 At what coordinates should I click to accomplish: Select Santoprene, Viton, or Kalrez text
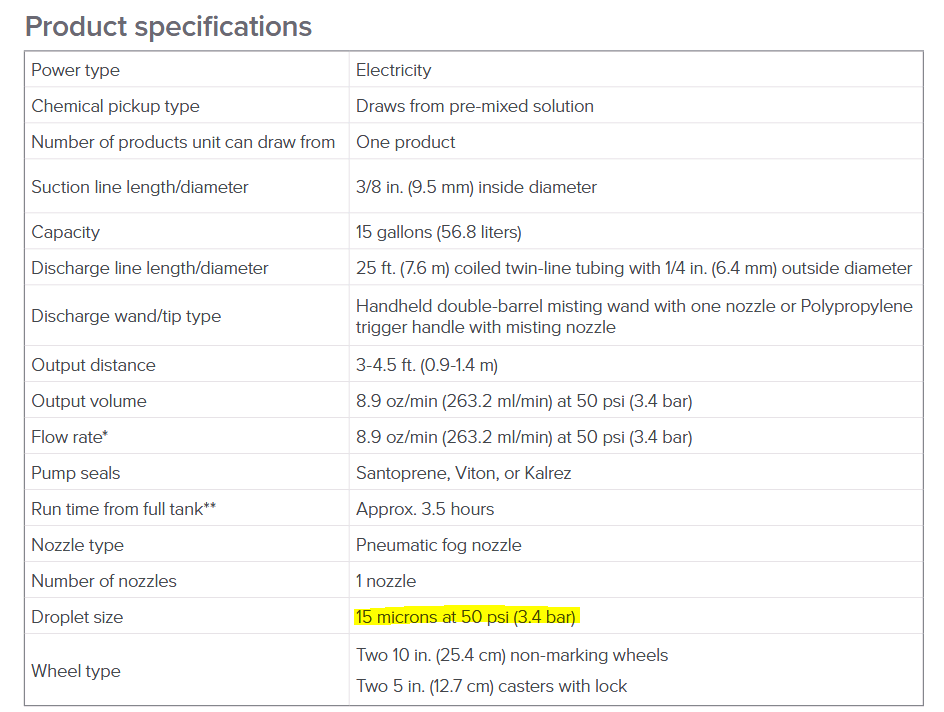[x=463, y=473]
